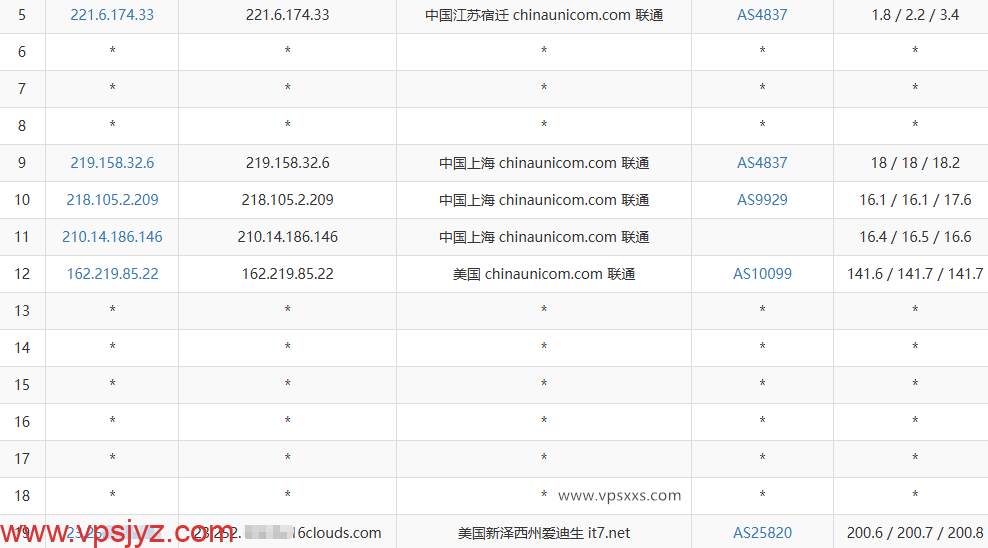
Task: Select hostname text 162.219.85.22 in hop 12
Action: [x=287, y=274]
